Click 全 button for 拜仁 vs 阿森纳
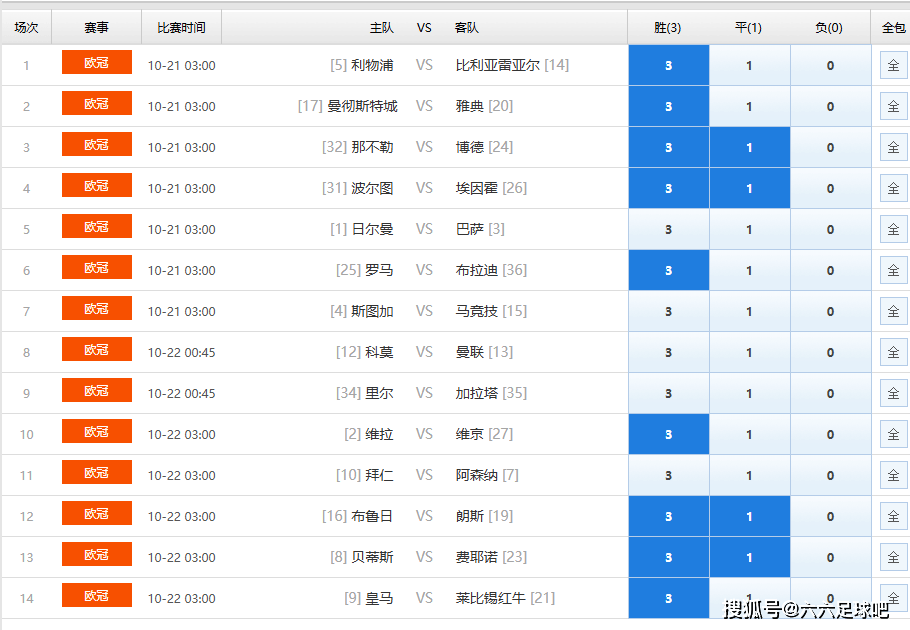 point(894,476)
